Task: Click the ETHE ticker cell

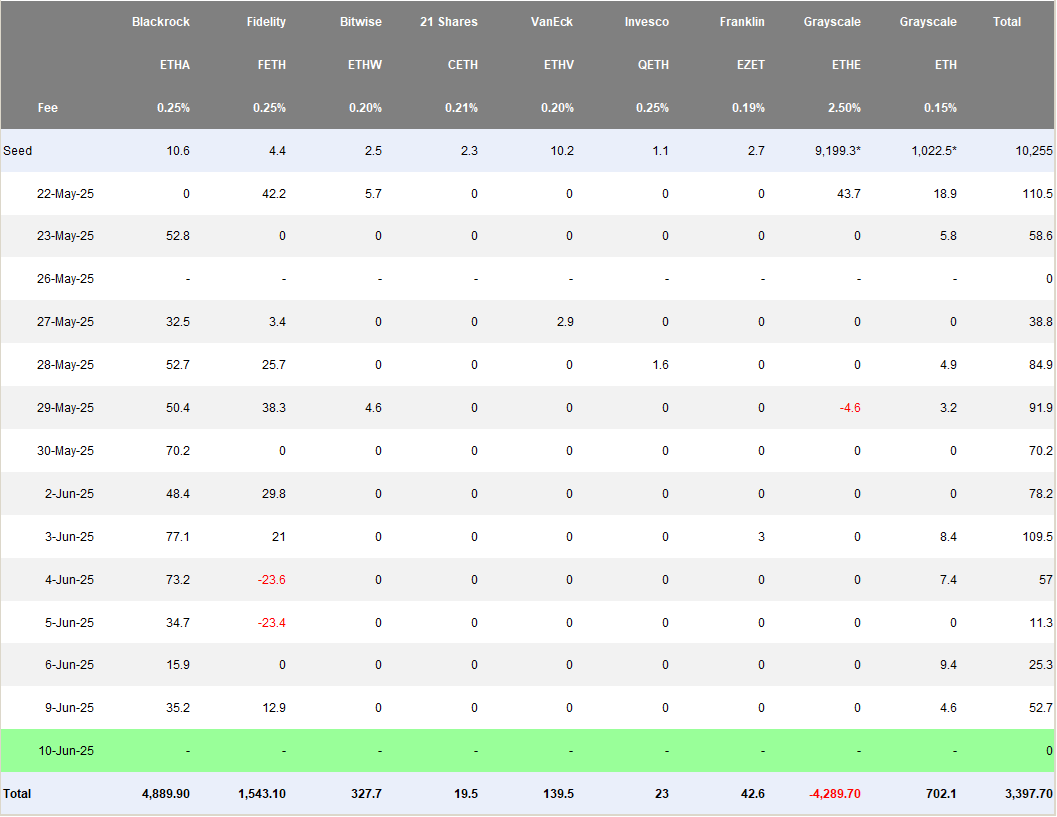Action: pyautogui.click(x=846, y=65)
